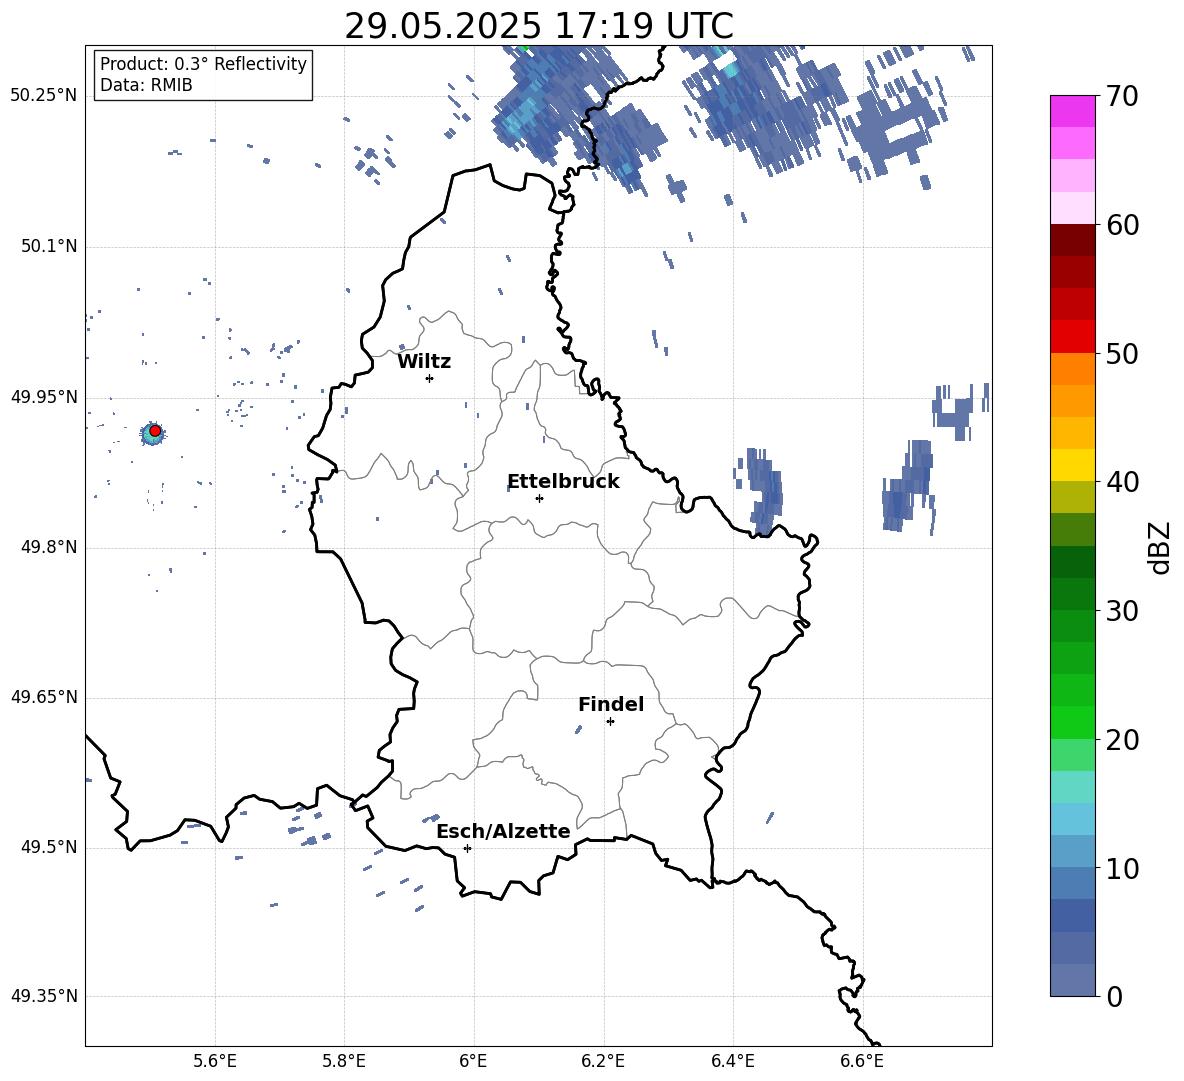Click the bright red swatch just above 50

tap(1072, 337)
